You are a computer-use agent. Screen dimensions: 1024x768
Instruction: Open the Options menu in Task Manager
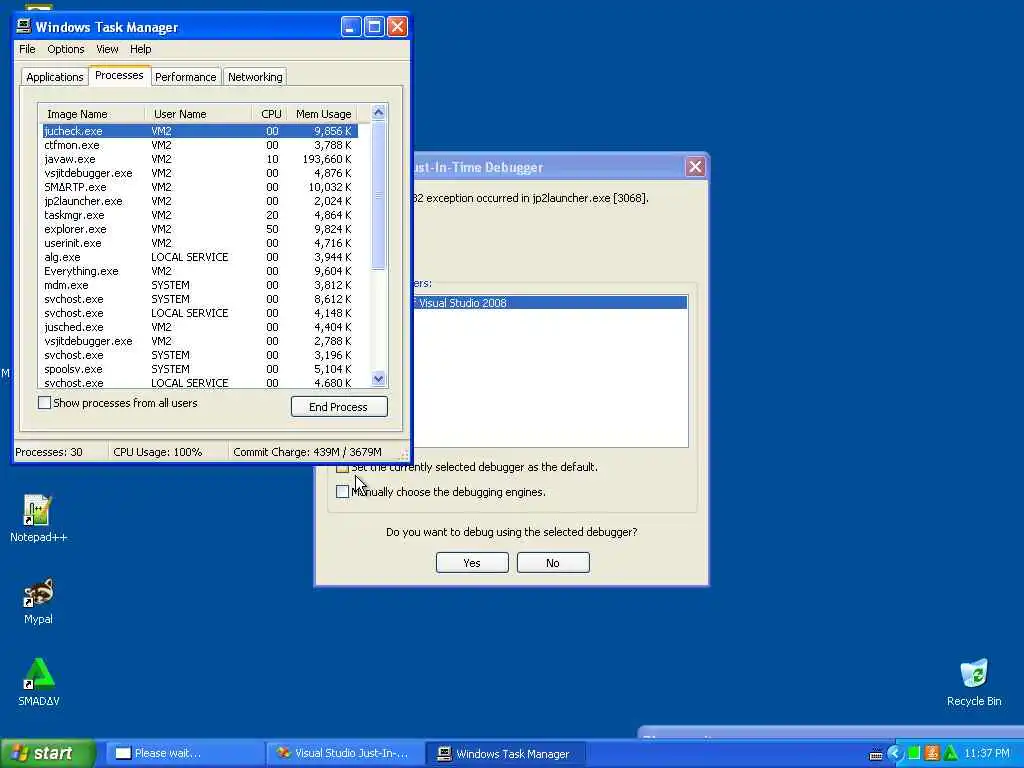click(65, 49)
